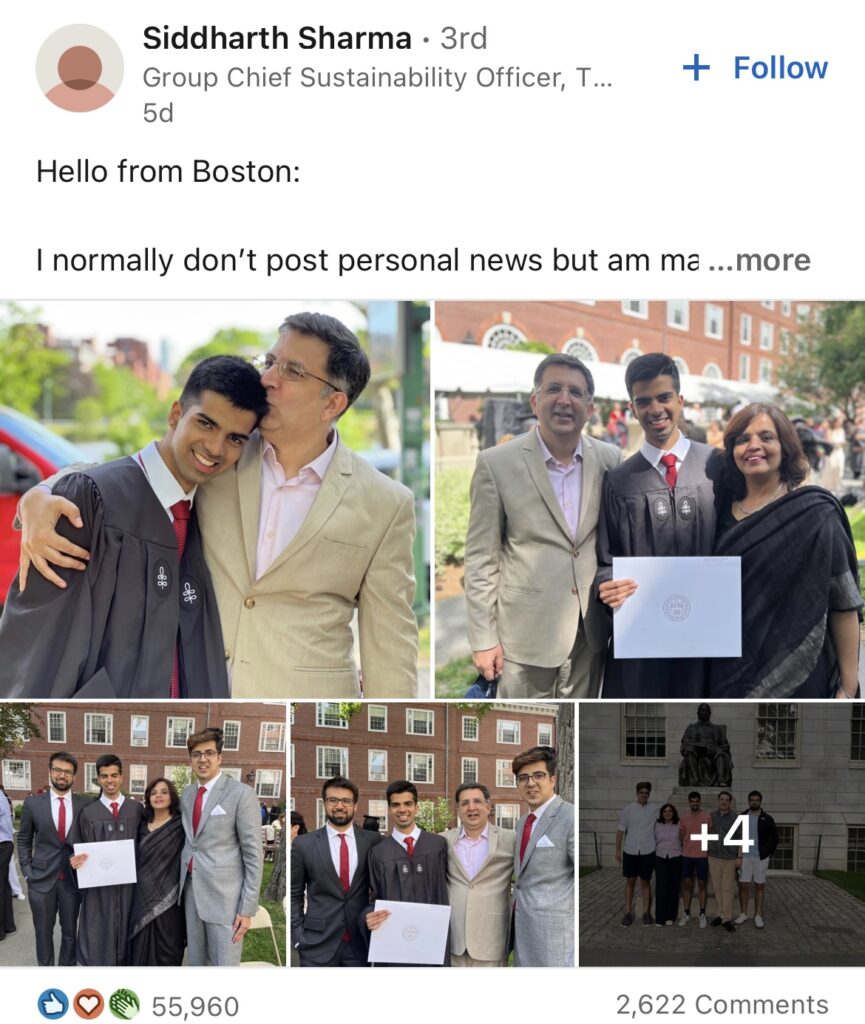Open photo of father kissing graduate
Viewport: 865px width, 1024px height.
point(215,500)
